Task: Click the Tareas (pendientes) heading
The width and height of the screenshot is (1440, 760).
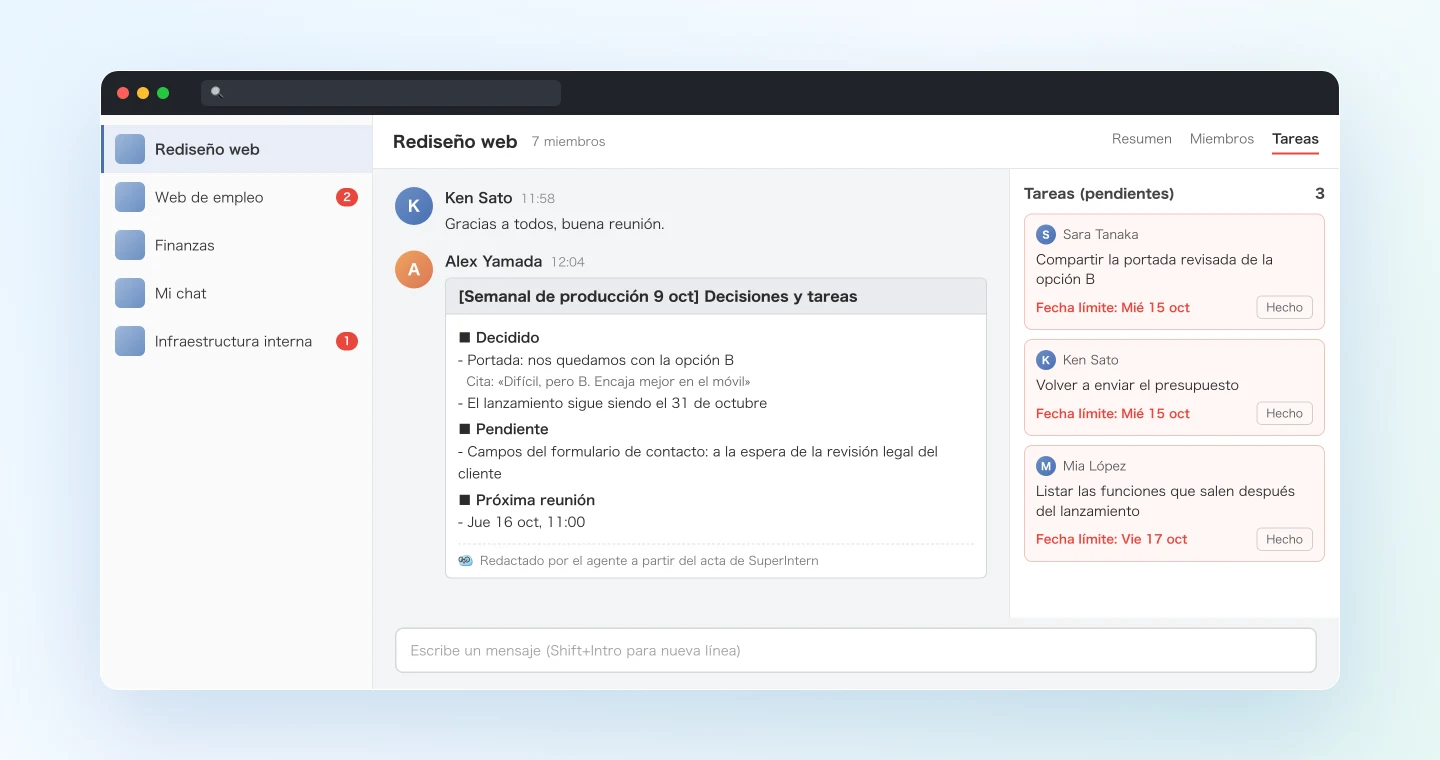Action: [x=1099, y=193]
